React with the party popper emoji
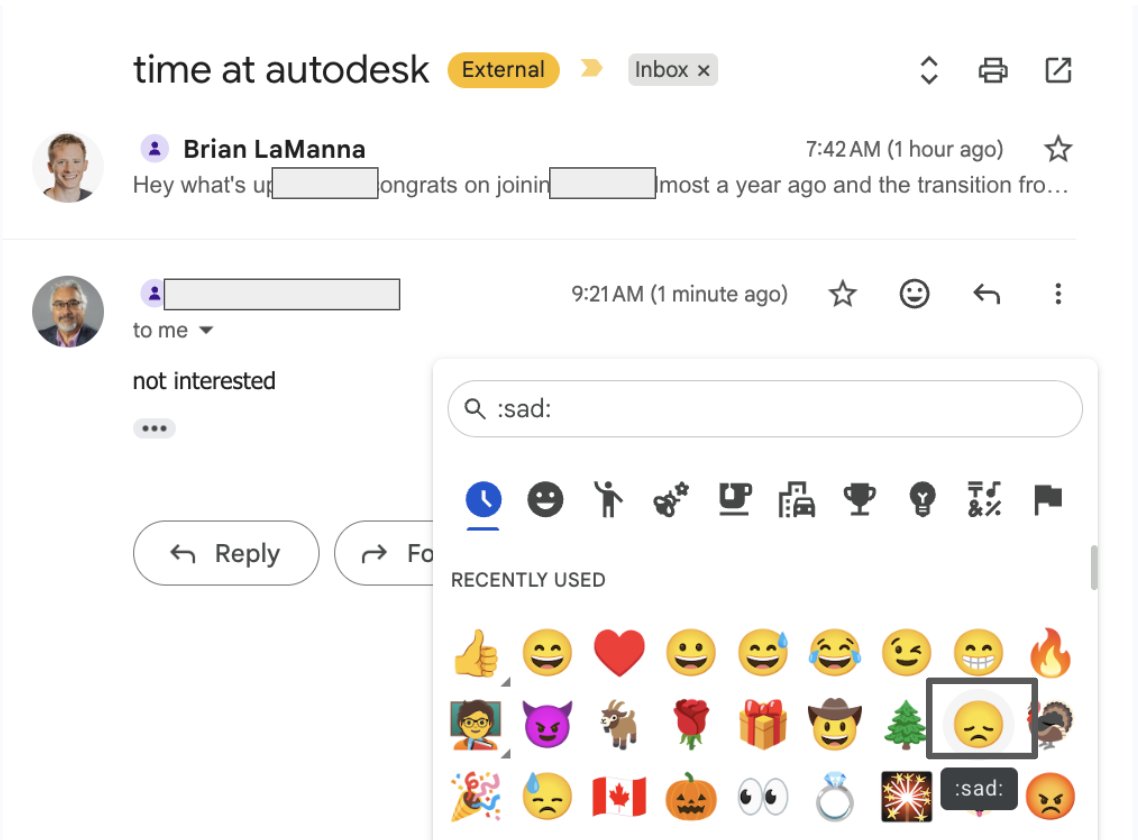 tap(475, 796)
